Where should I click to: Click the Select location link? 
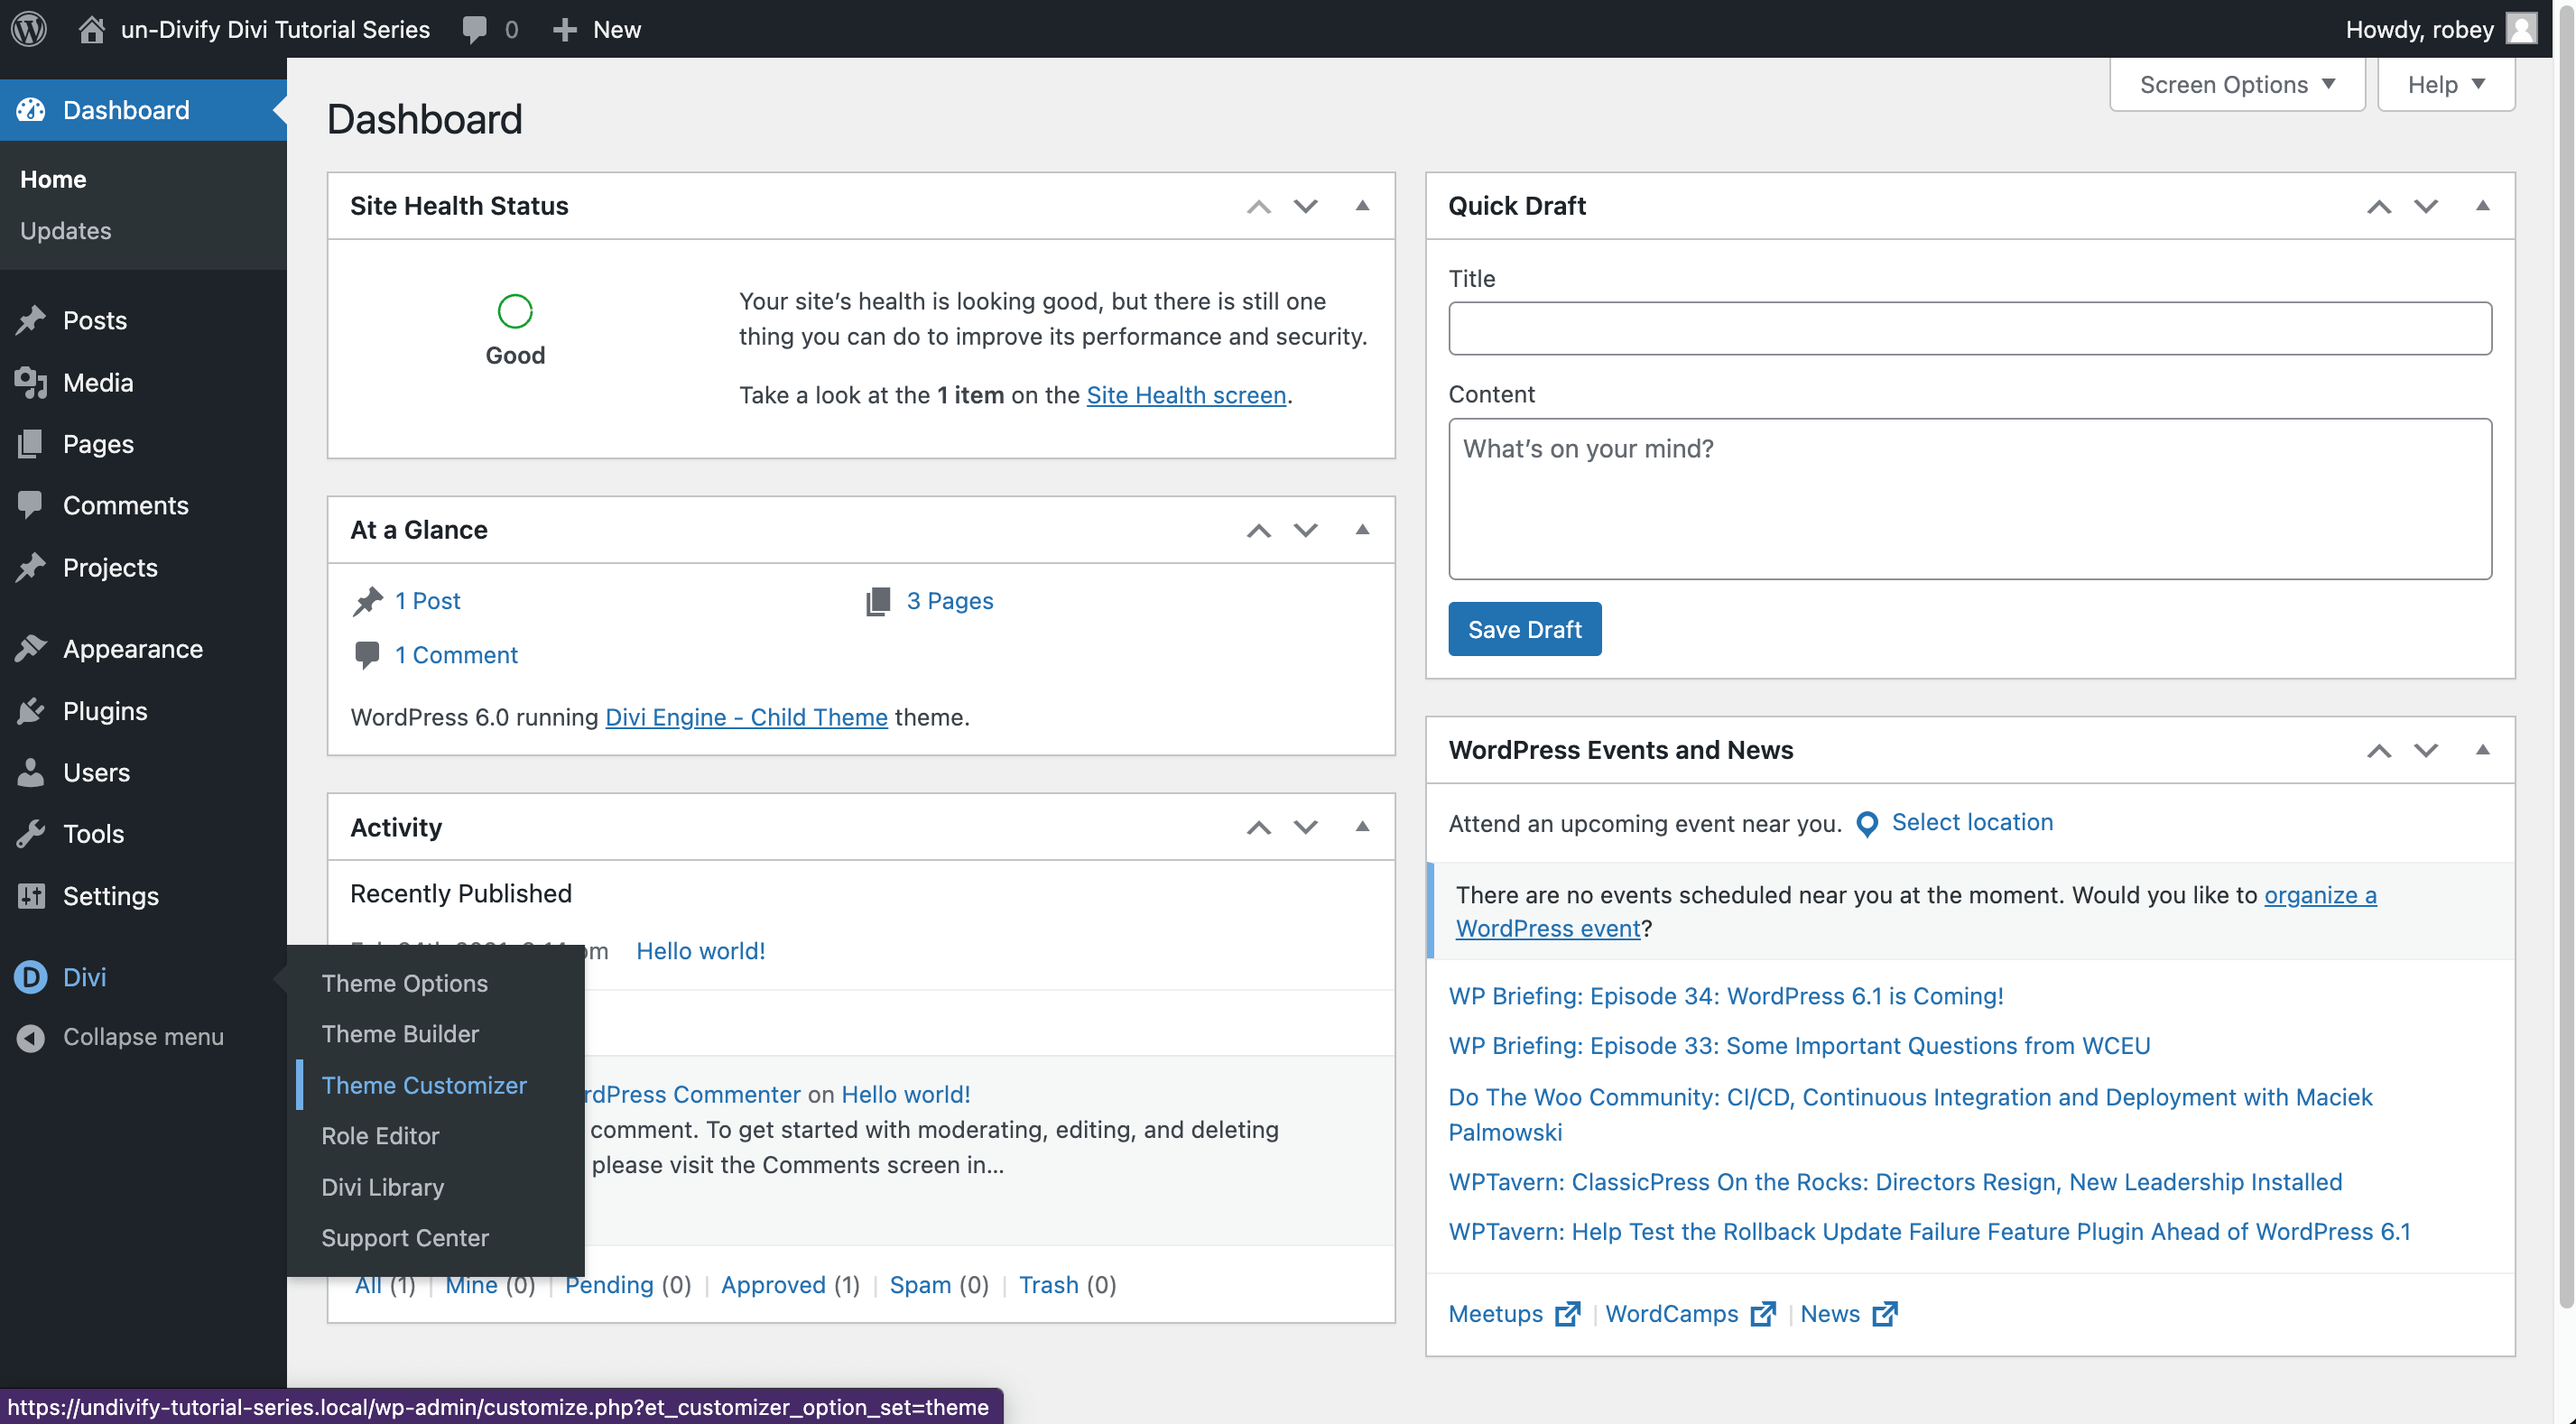[x=1972, y=822]
